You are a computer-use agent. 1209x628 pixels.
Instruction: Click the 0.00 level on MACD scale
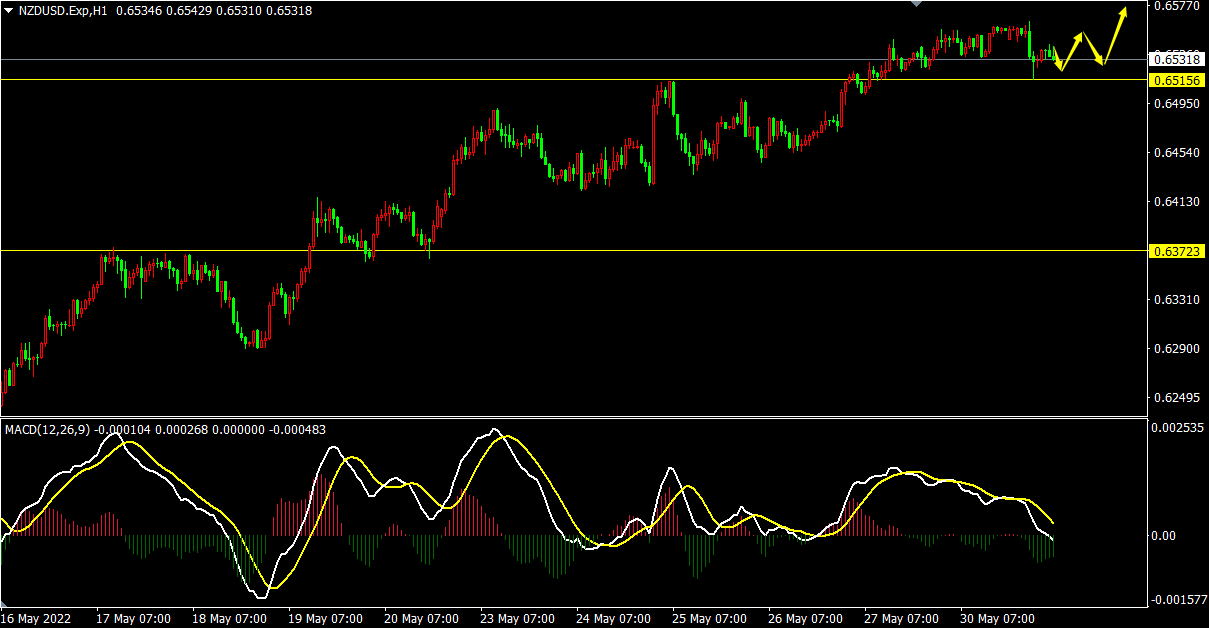1166,536
